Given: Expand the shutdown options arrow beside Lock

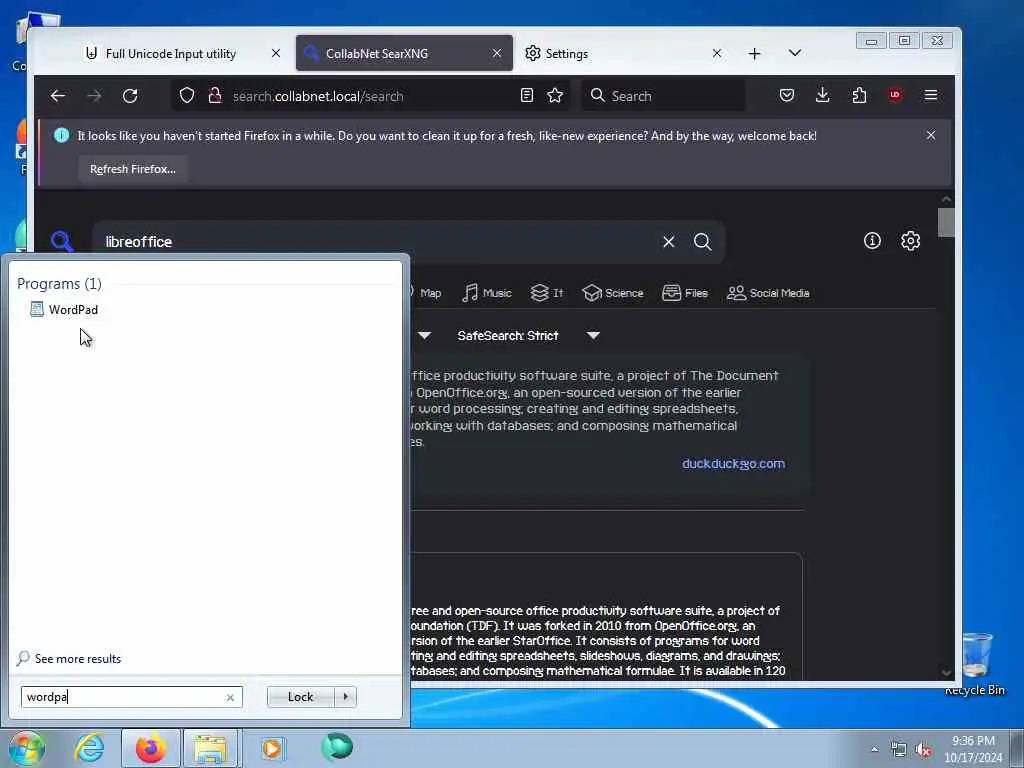Looking at the screenshot, I should coord(345,697).
